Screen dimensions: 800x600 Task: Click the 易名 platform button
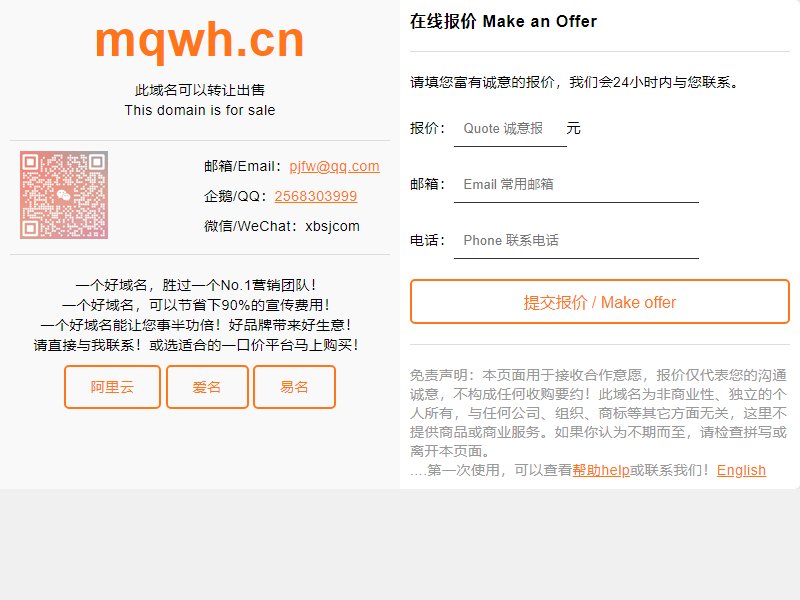click(x=294, y=387)
